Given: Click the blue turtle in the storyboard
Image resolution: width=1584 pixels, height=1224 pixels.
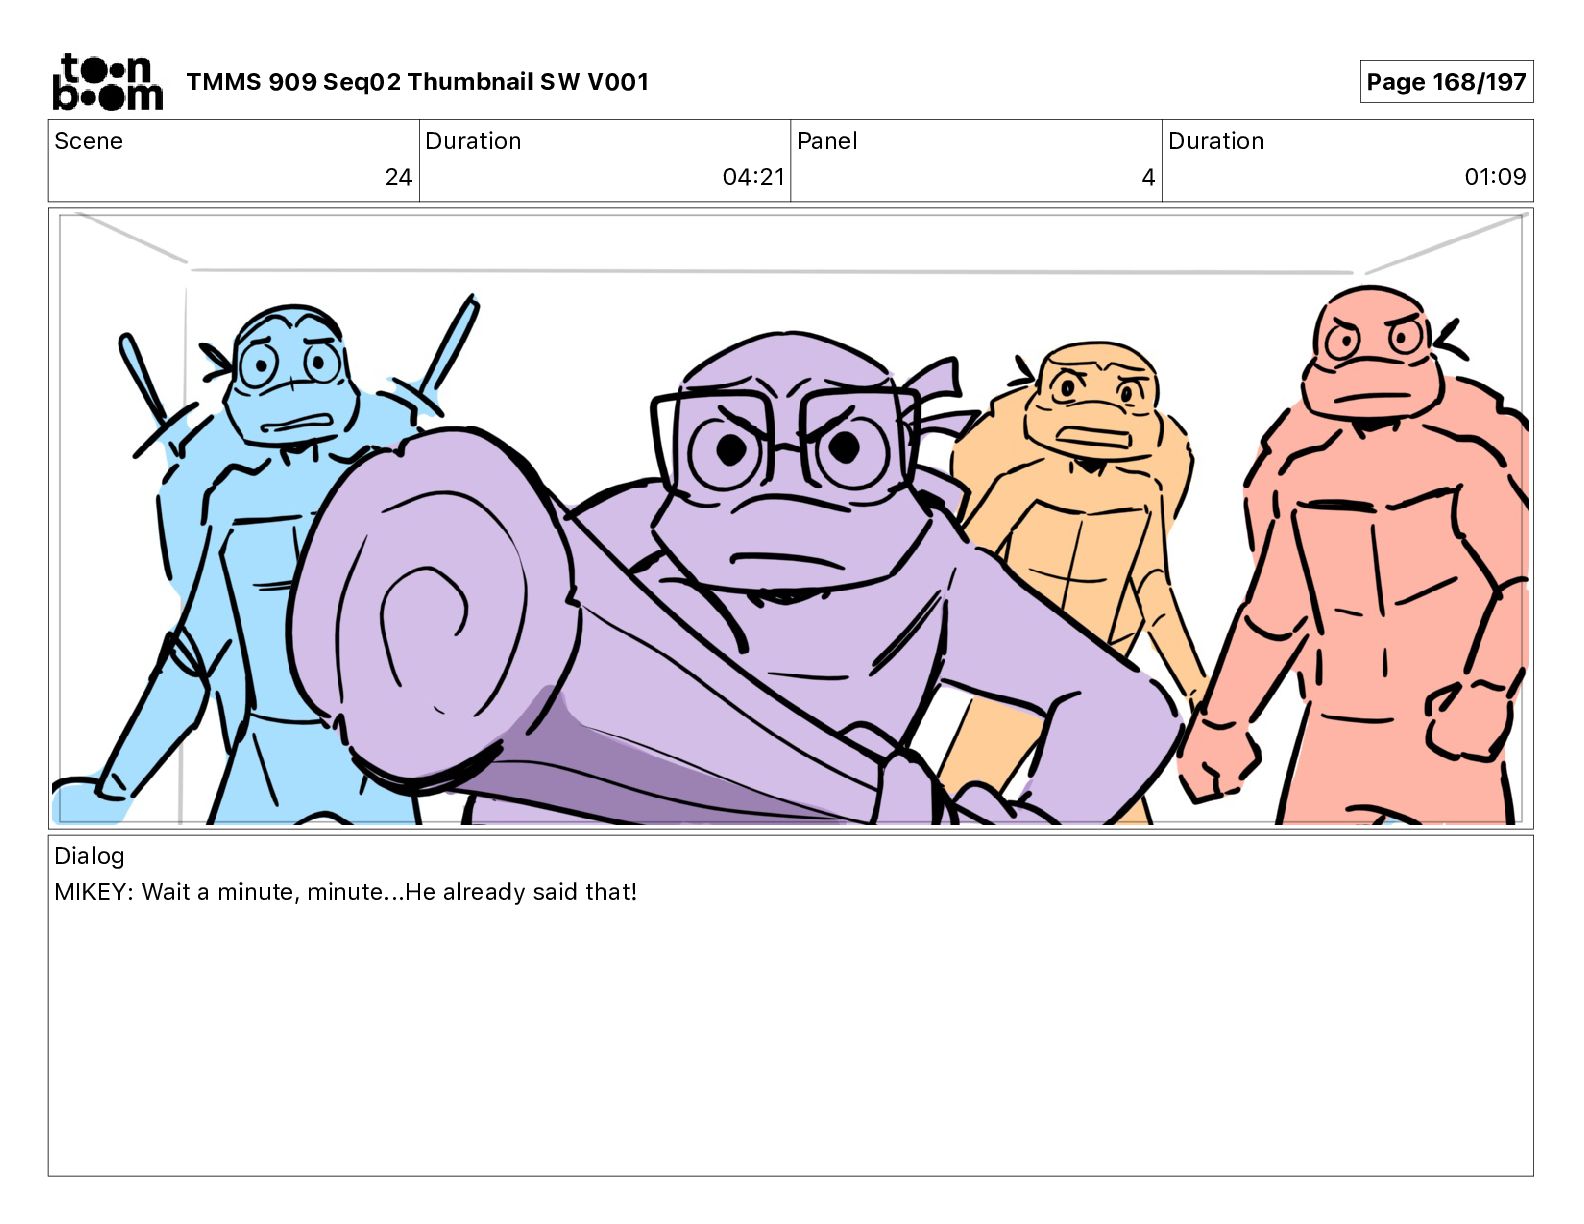Looking at the screenshot, I should (265, 560).
